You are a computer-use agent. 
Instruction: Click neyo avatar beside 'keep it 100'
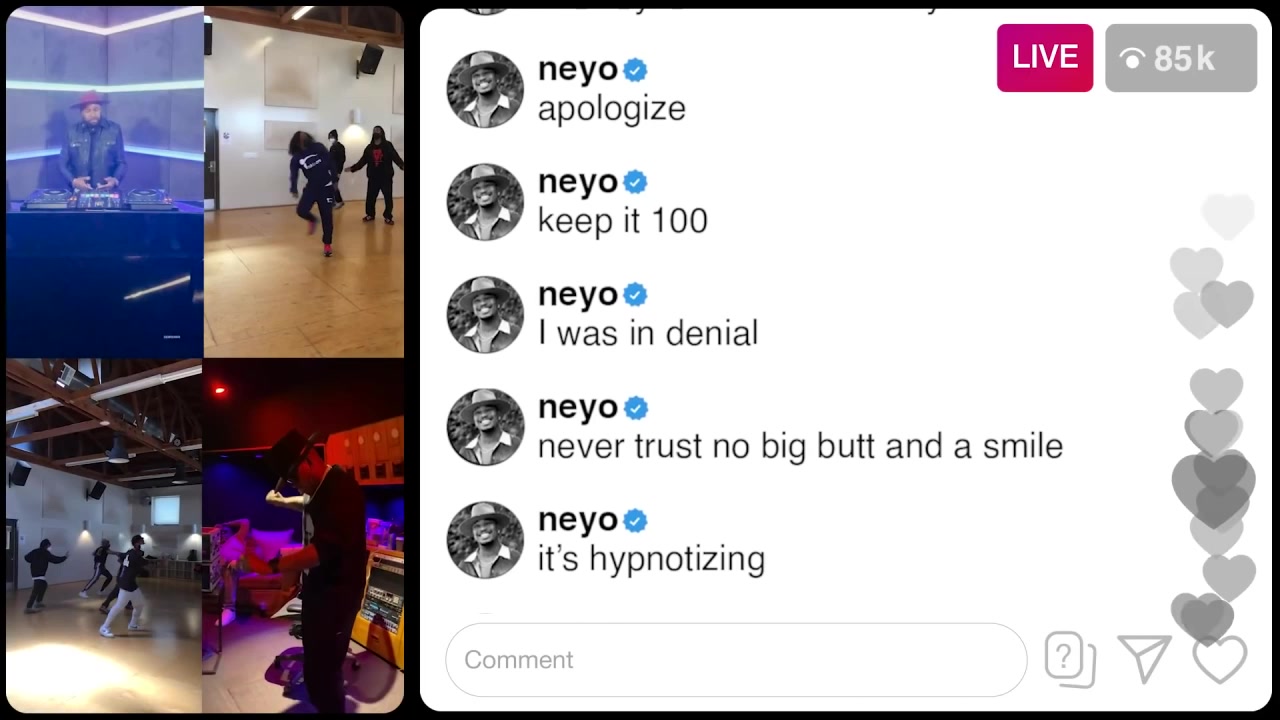(485, 203)
